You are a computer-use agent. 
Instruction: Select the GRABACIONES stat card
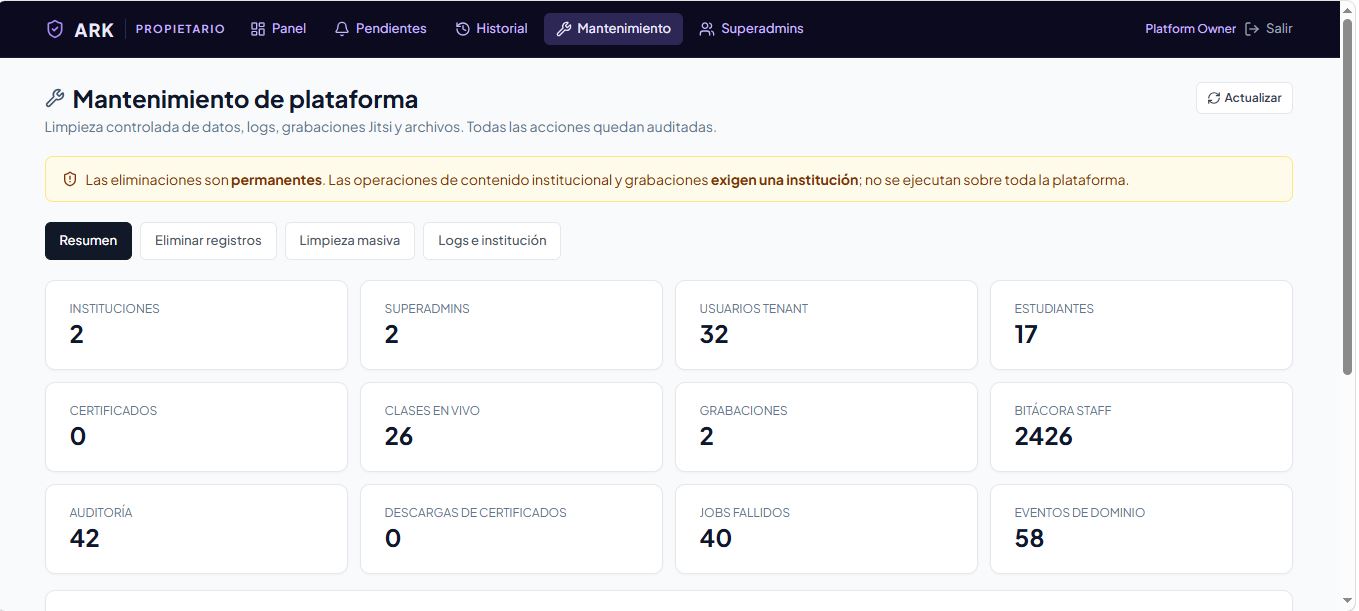pyautogui.click(x=826, y=427)
